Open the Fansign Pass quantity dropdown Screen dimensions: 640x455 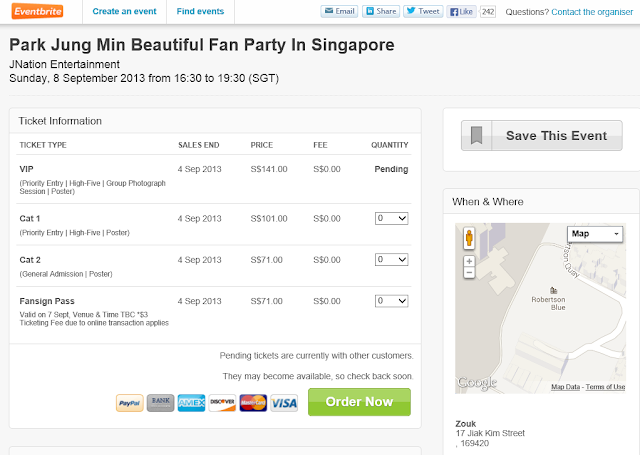click(391, 300)
